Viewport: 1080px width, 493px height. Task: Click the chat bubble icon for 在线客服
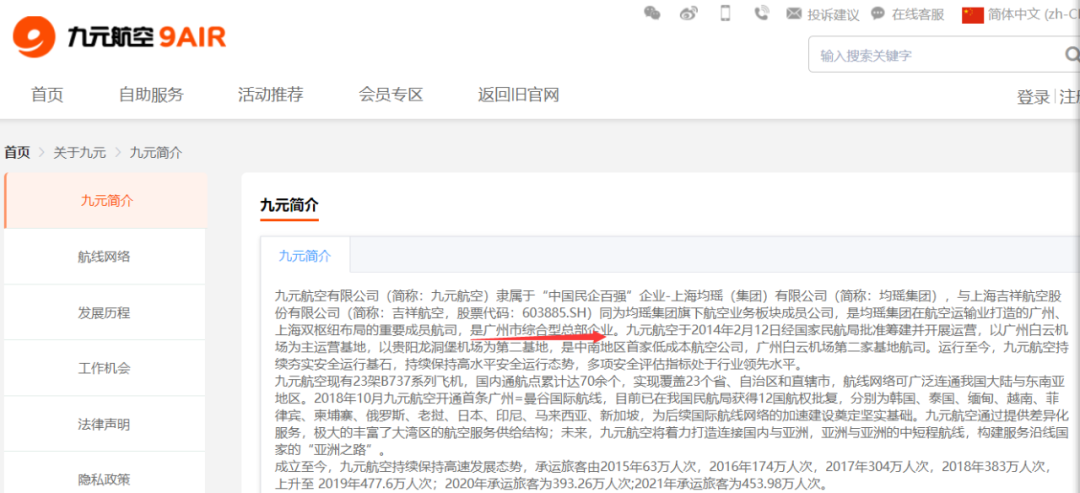click(878, 14)
